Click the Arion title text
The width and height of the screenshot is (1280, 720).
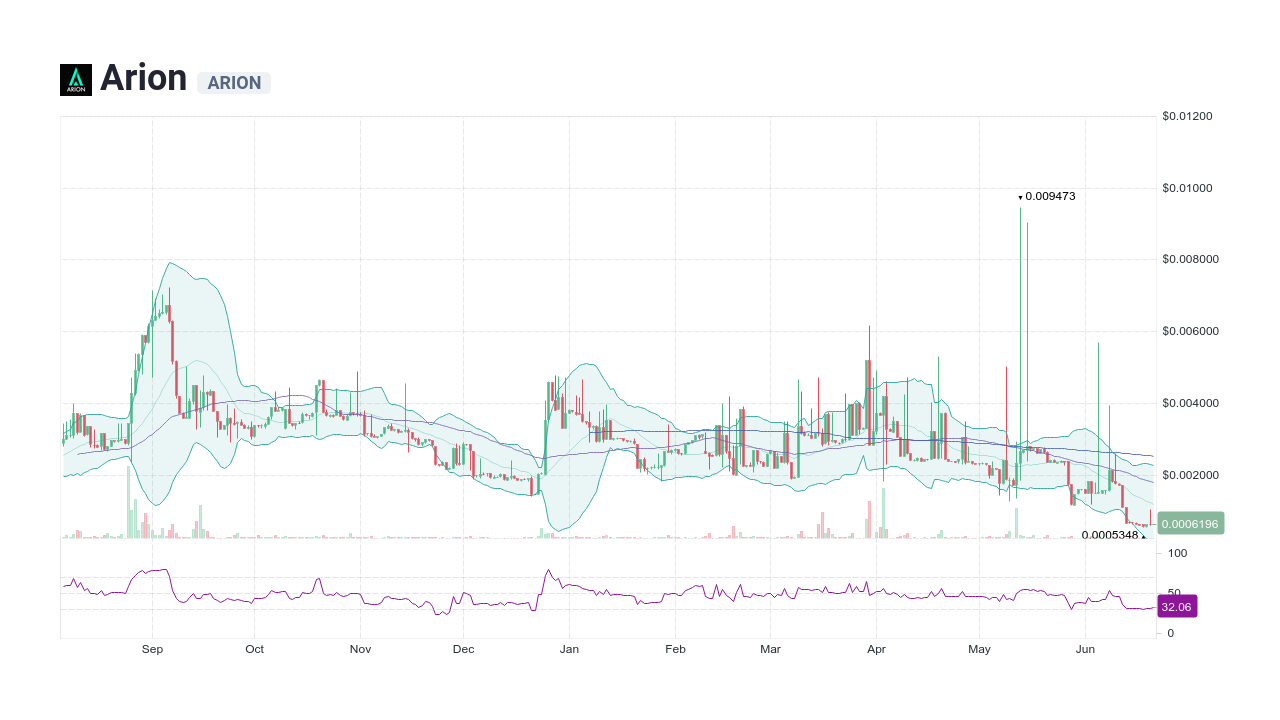pos(144,77)
